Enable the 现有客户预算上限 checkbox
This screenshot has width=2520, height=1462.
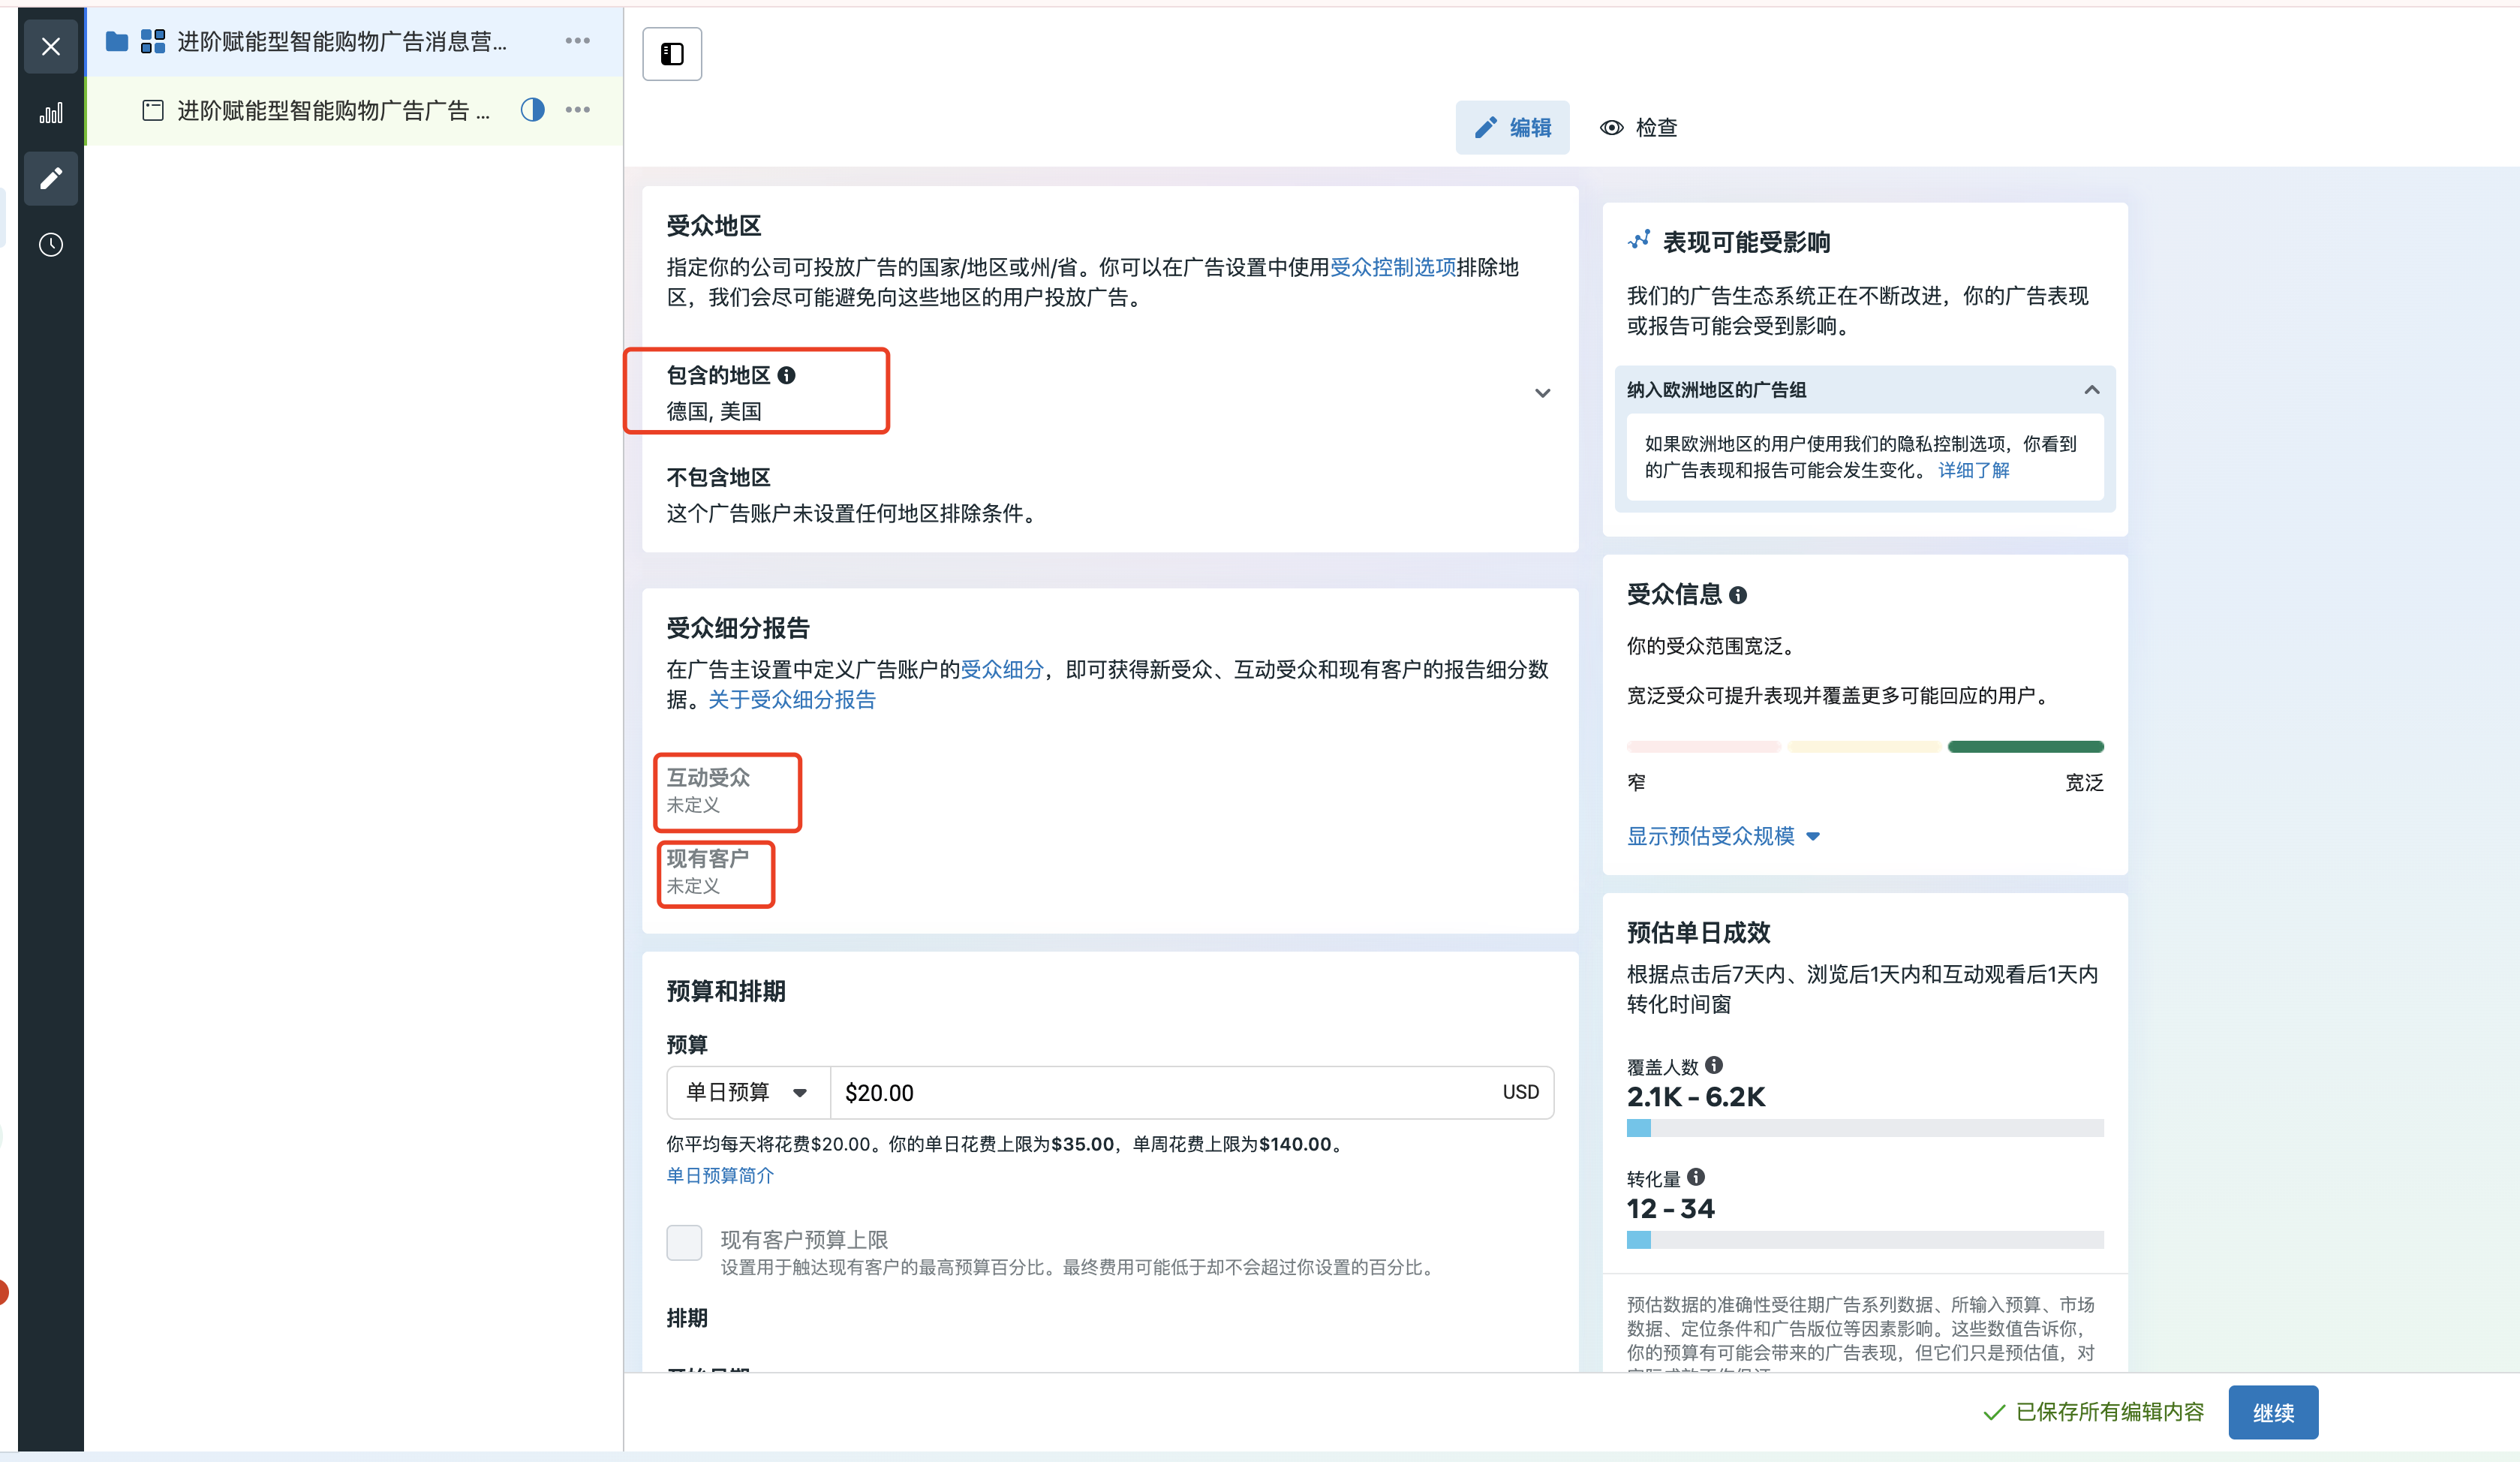[x=685, y=1241]
